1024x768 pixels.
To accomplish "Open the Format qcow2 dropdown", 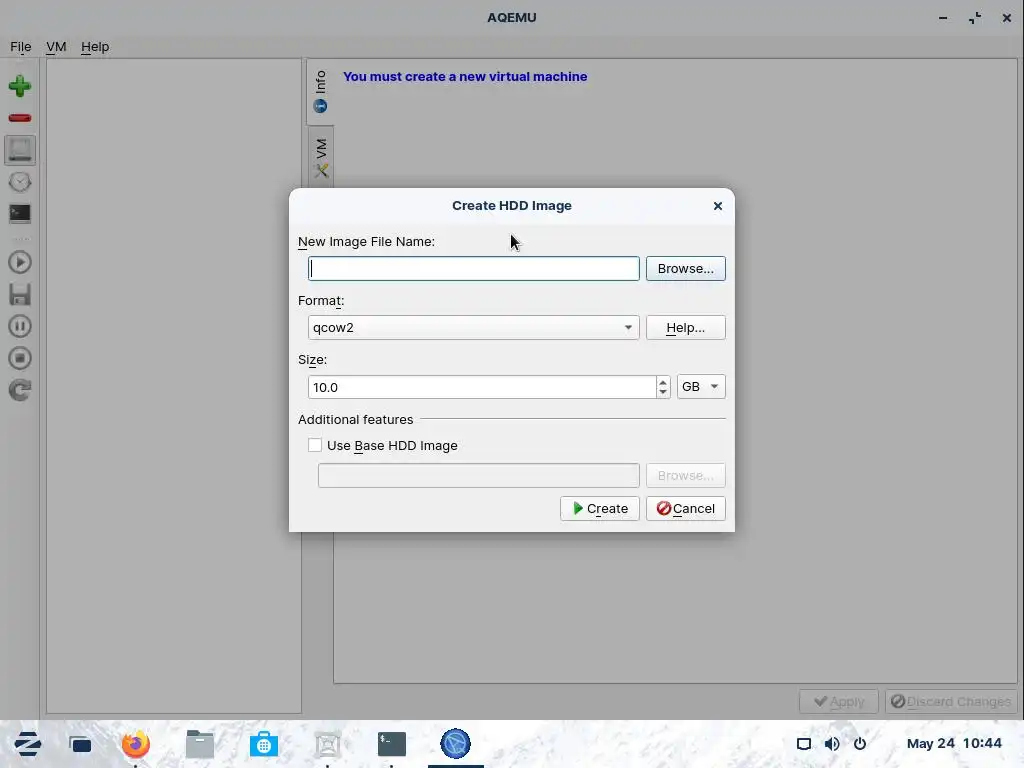I will (x=473, y=328).
